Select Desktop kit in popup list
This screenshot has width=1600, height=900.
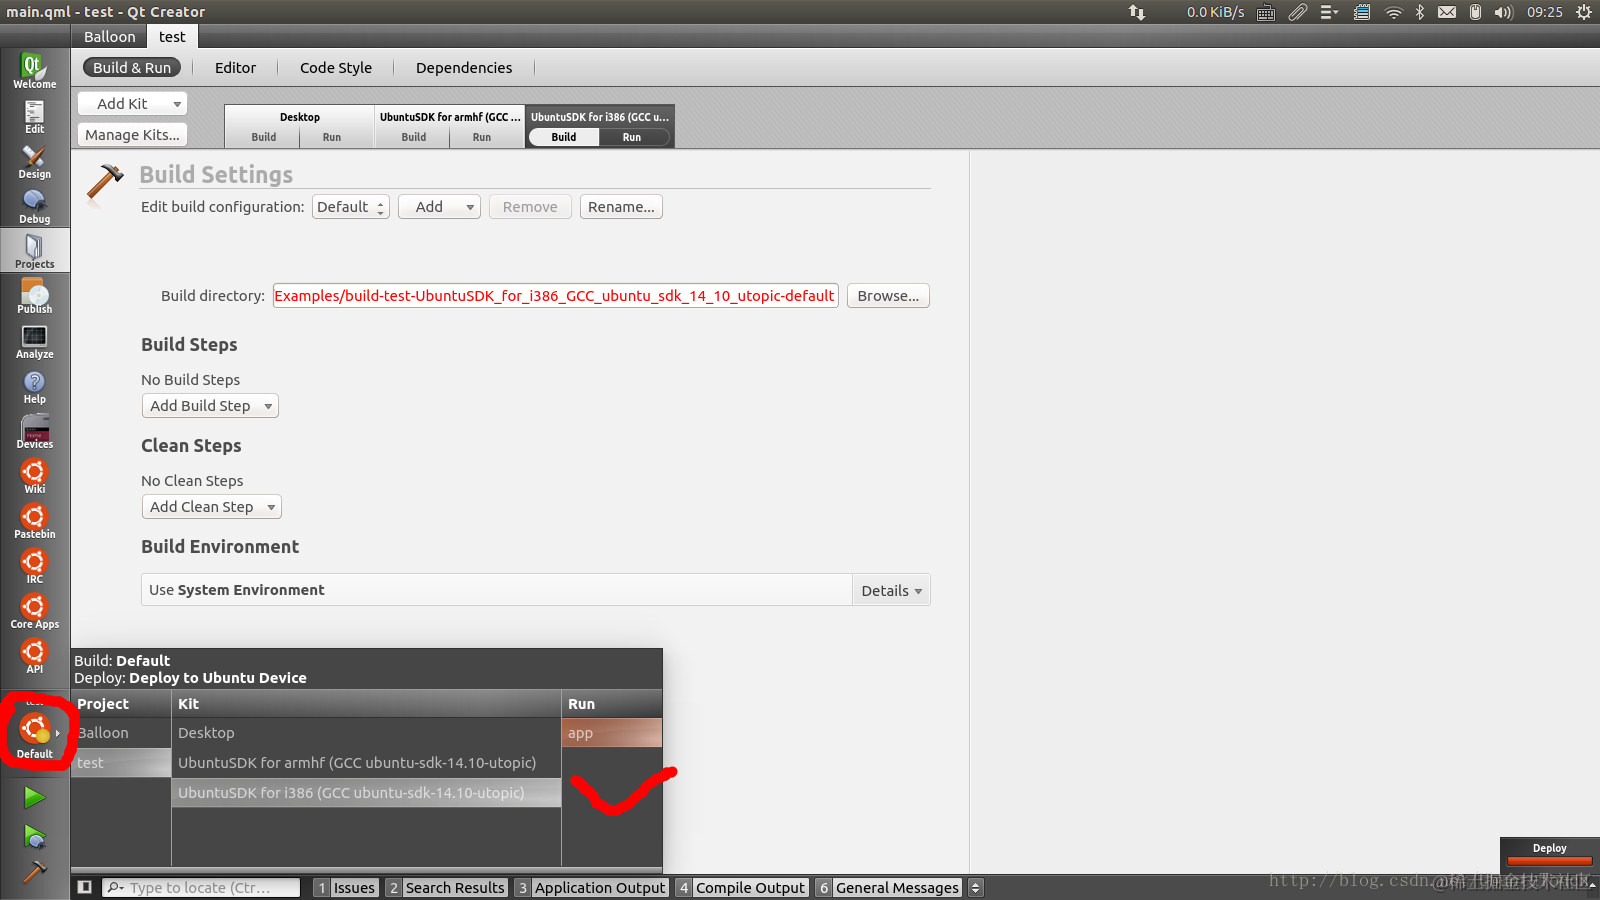(366, 733)
